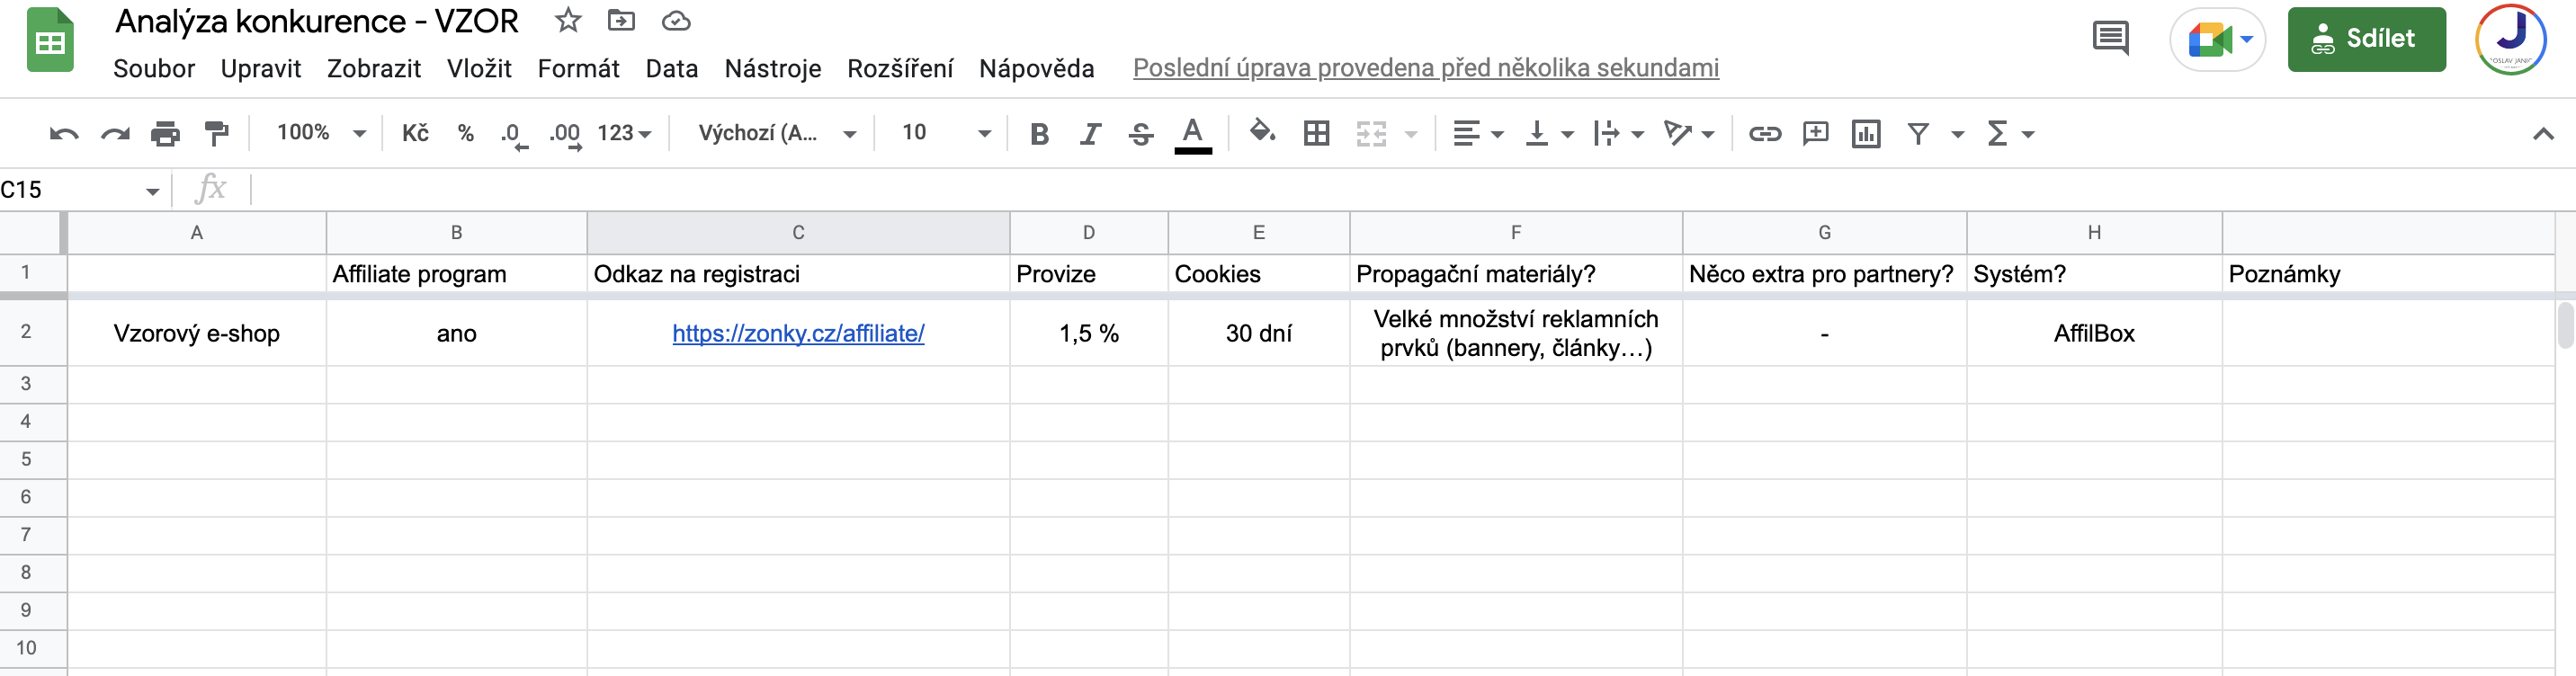
Task: Open the Soubor menu
Action: 154,68
